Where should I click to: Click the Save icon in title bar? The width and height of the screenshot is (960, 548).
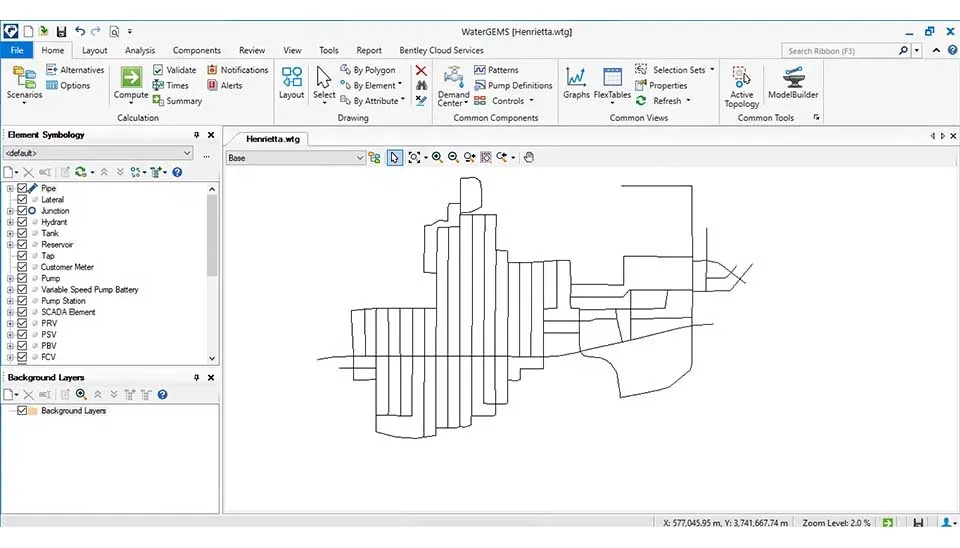tap(61, 31)
